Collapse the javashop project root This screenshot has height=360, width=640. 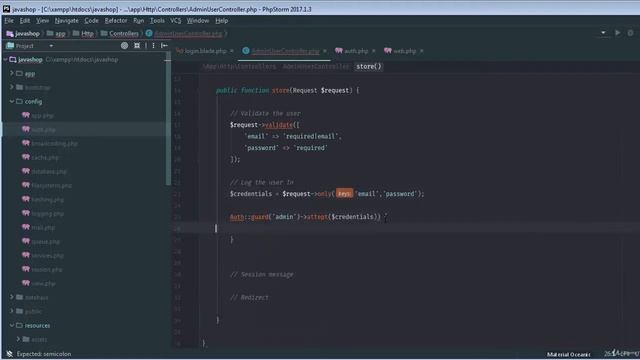coord(5,60)
